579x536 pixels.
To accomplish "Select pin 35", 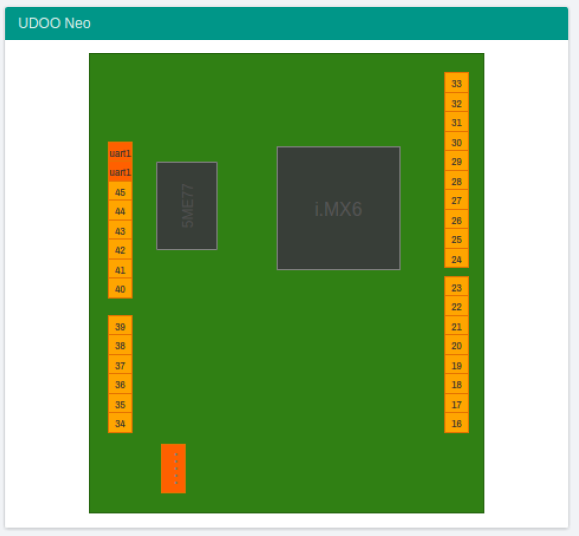I will 120,404.
